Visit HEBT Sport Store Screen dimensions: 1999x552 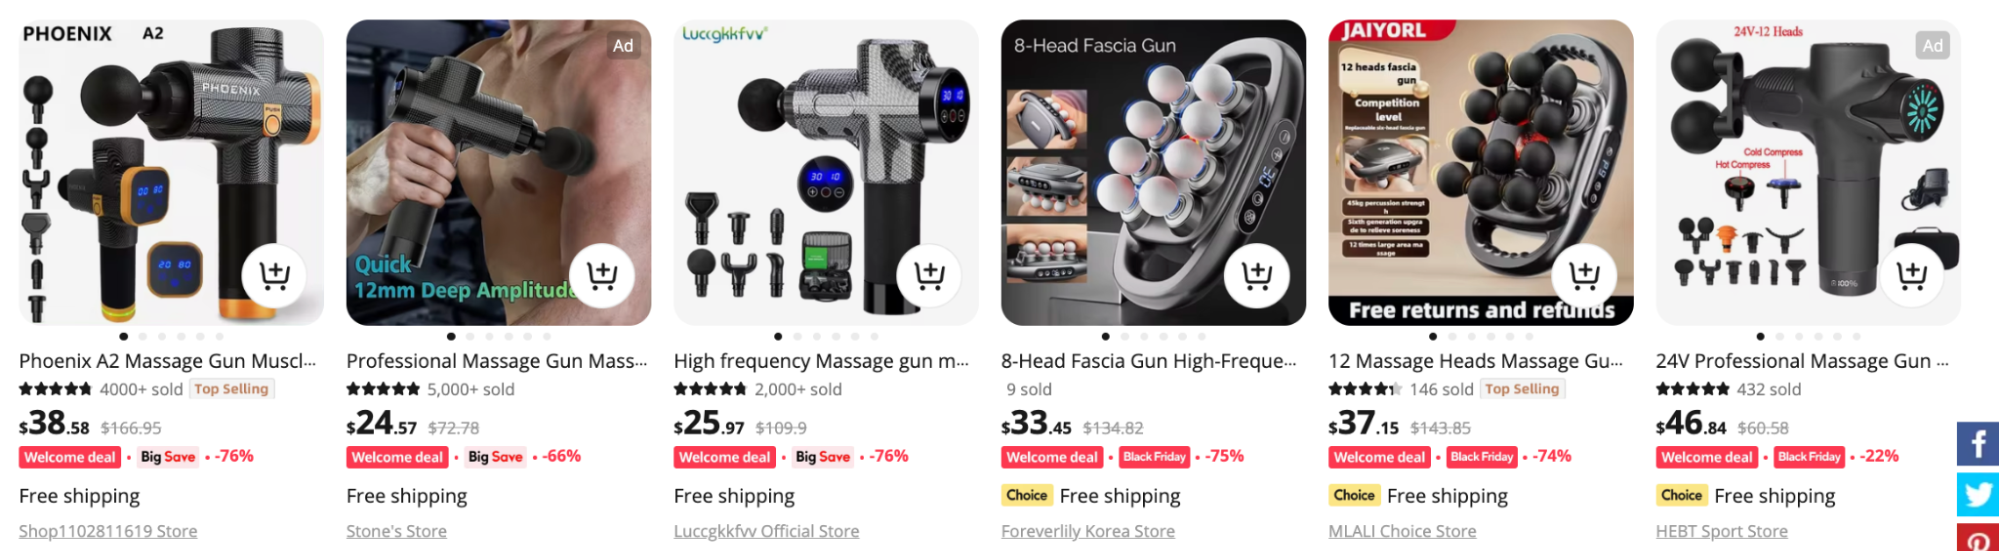1721,531
